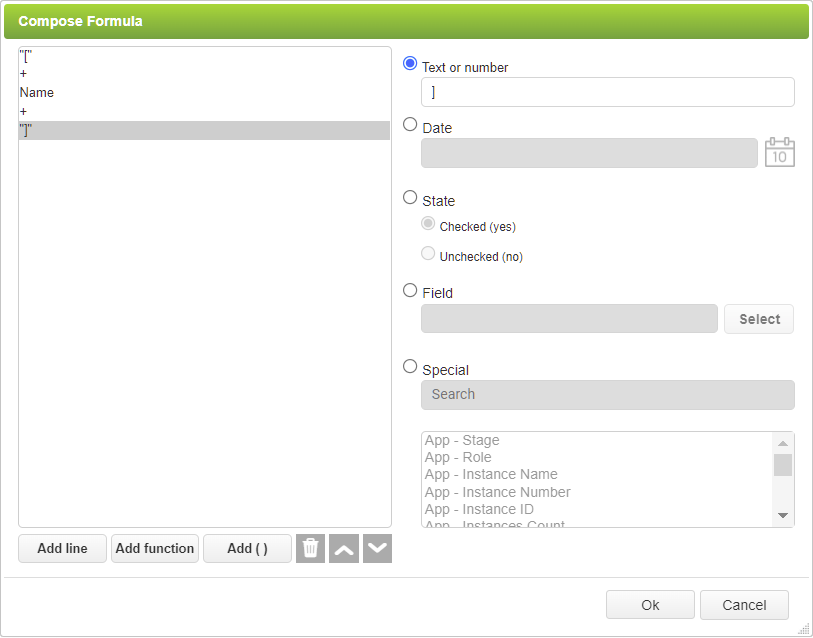Viewport: 813px width, 638px height.
Task: Select the opening bracket formula line
Action: pos(26,56)
